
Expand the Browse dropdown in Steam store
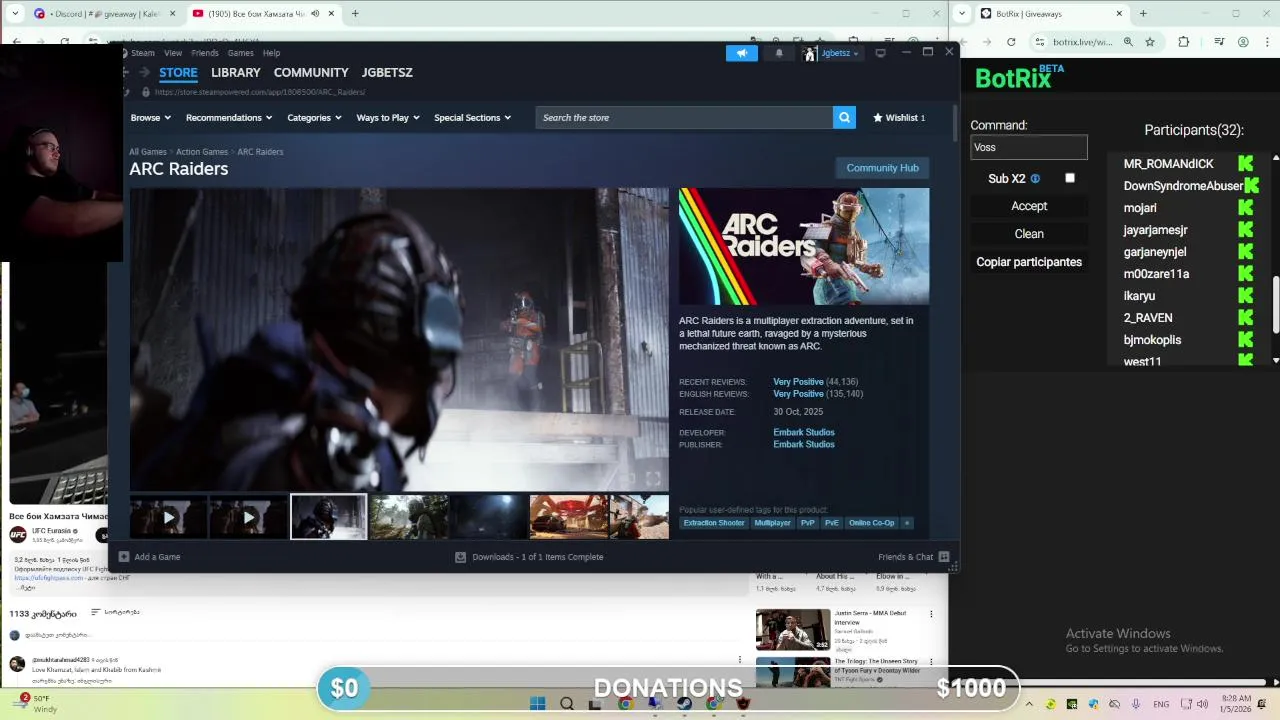pos(151,118)
